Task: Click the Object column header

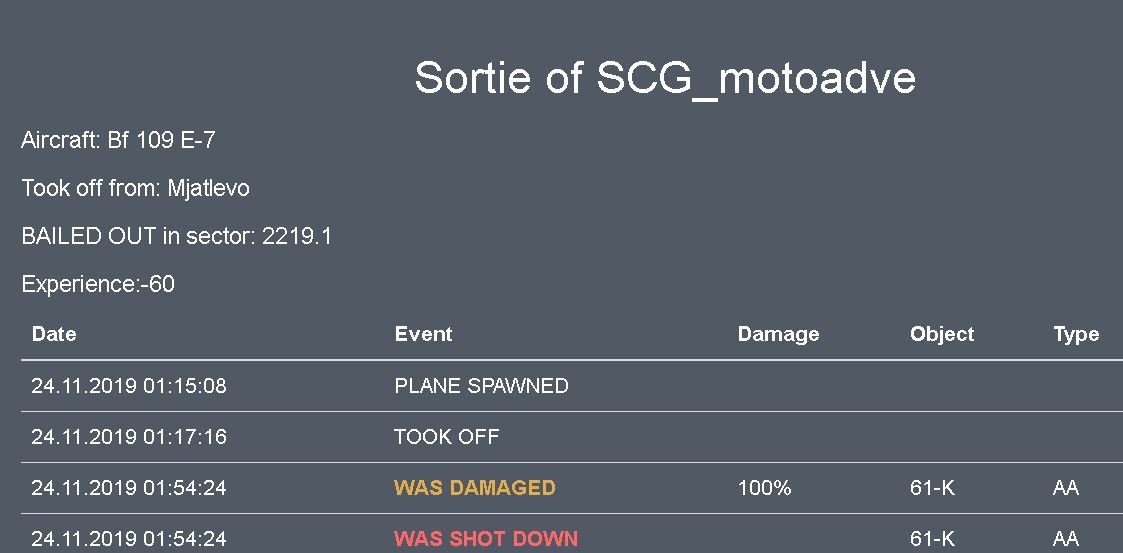Action: pyautogui.click(x=941, y=334)
